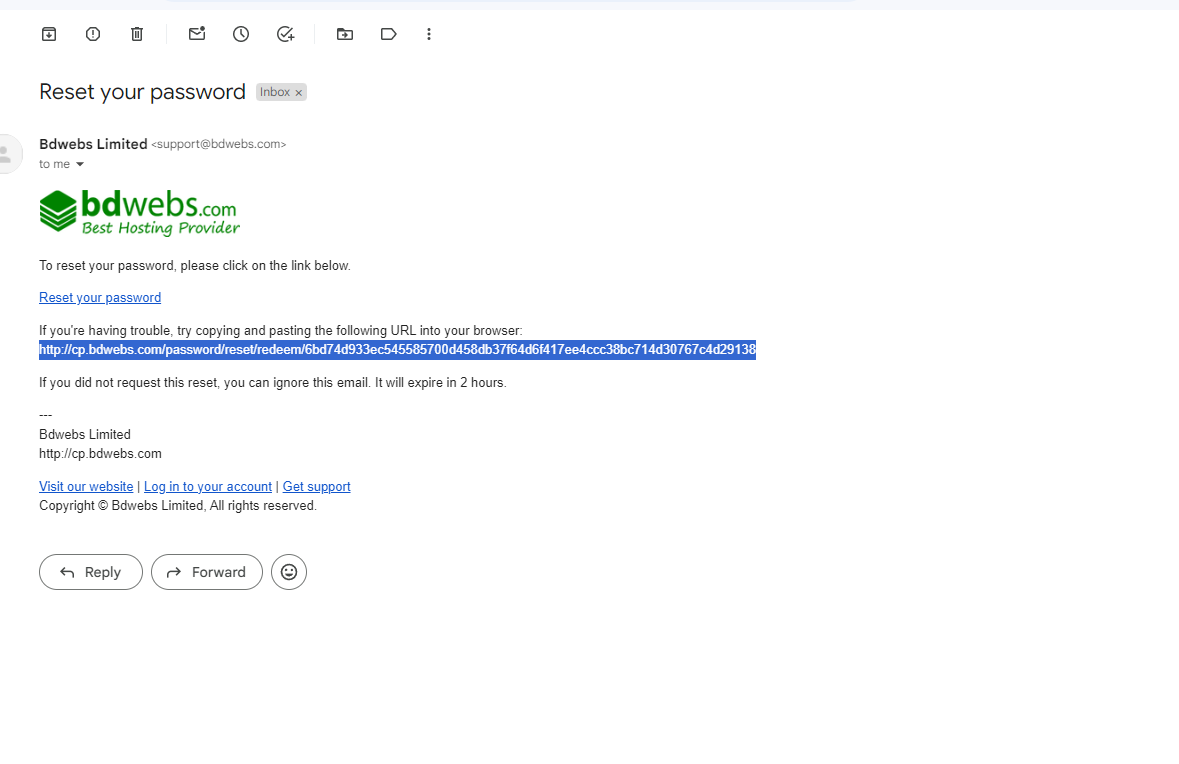
Task: Click sender name Bdwebs Limited
Action: click(x=93, y=144)
